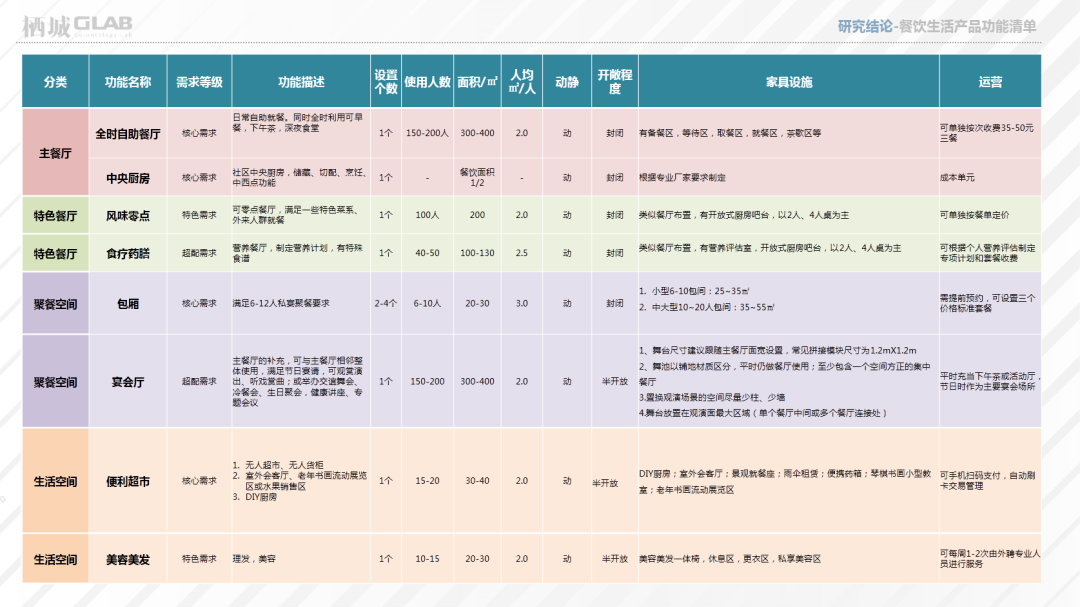The image size is (1080, 607).
Task: Click the 美容美发 function name
Action: click(127, 559)
